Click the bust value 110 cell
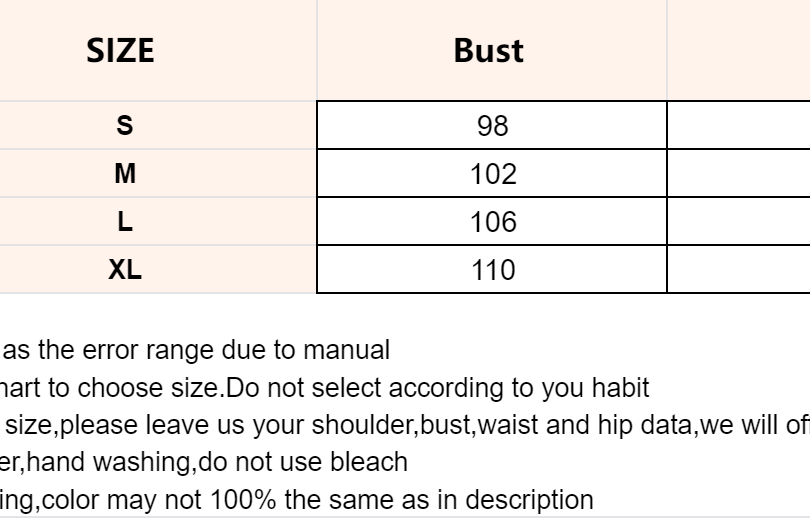This screenshot has width=810, height=518. [492, 270]
